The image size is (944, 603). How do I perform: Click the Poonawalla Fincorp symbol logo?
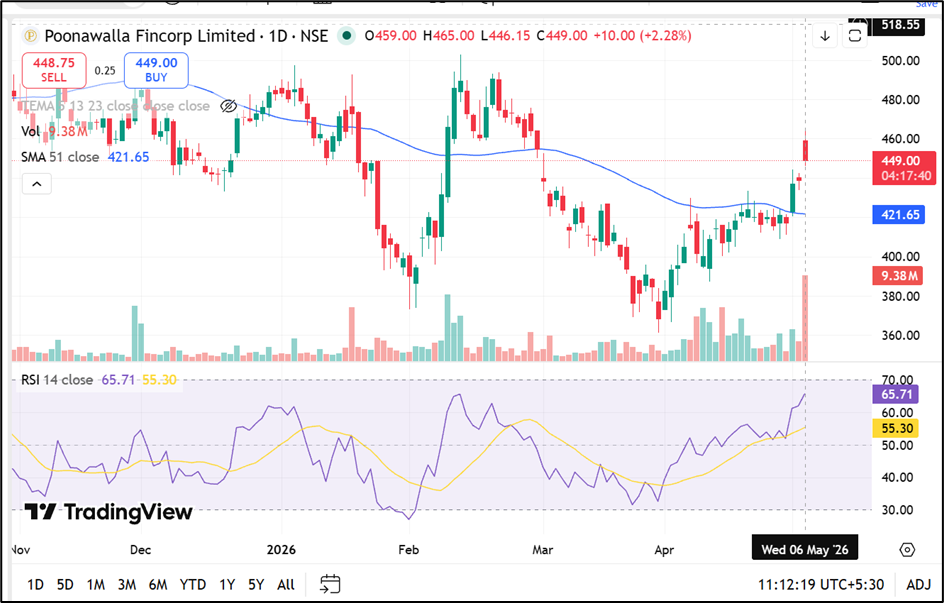pyautogui.click(x=30, y=36)
